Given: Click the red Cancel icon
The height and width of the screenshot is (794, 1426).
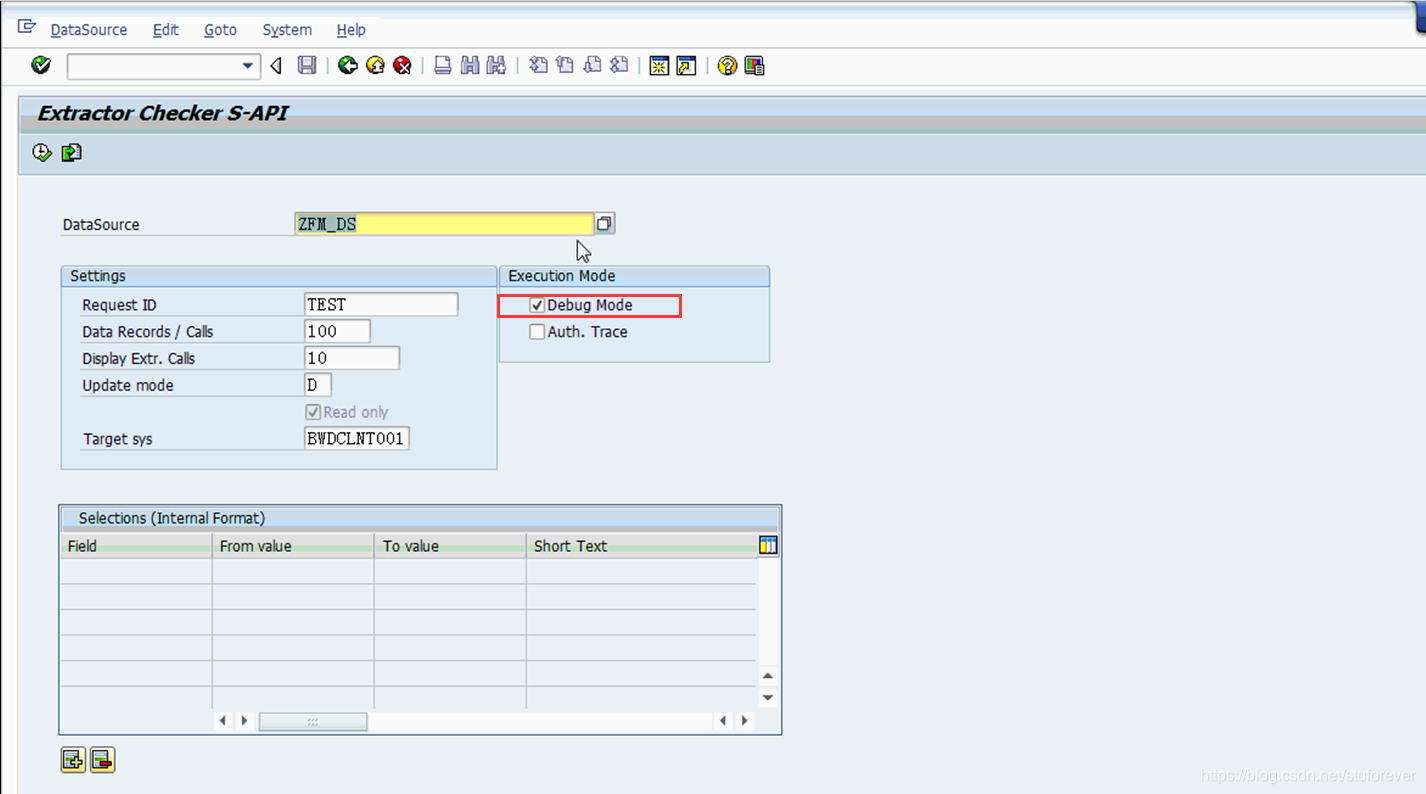Looking at the screenshot, I should pyautogui.click(x=402, y=65).
